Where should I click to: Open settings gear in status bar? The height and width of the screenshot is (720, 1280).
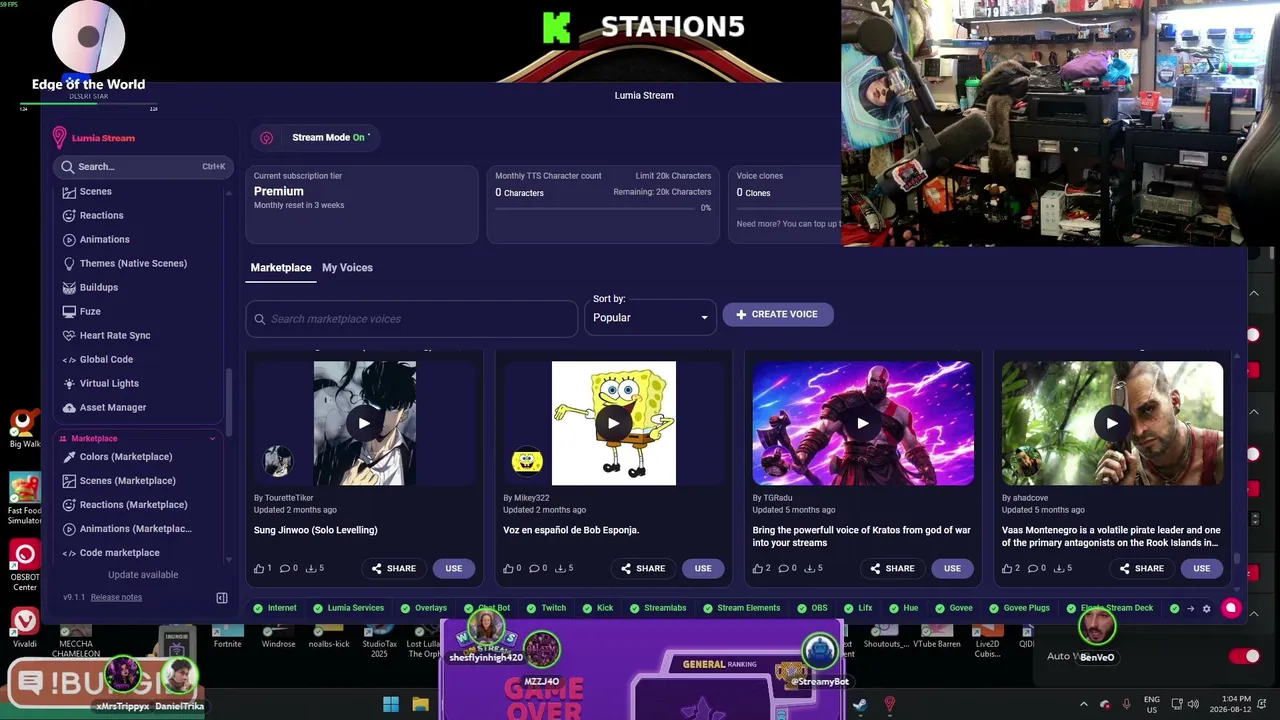pyautogui.click(x=1206, y=608)
